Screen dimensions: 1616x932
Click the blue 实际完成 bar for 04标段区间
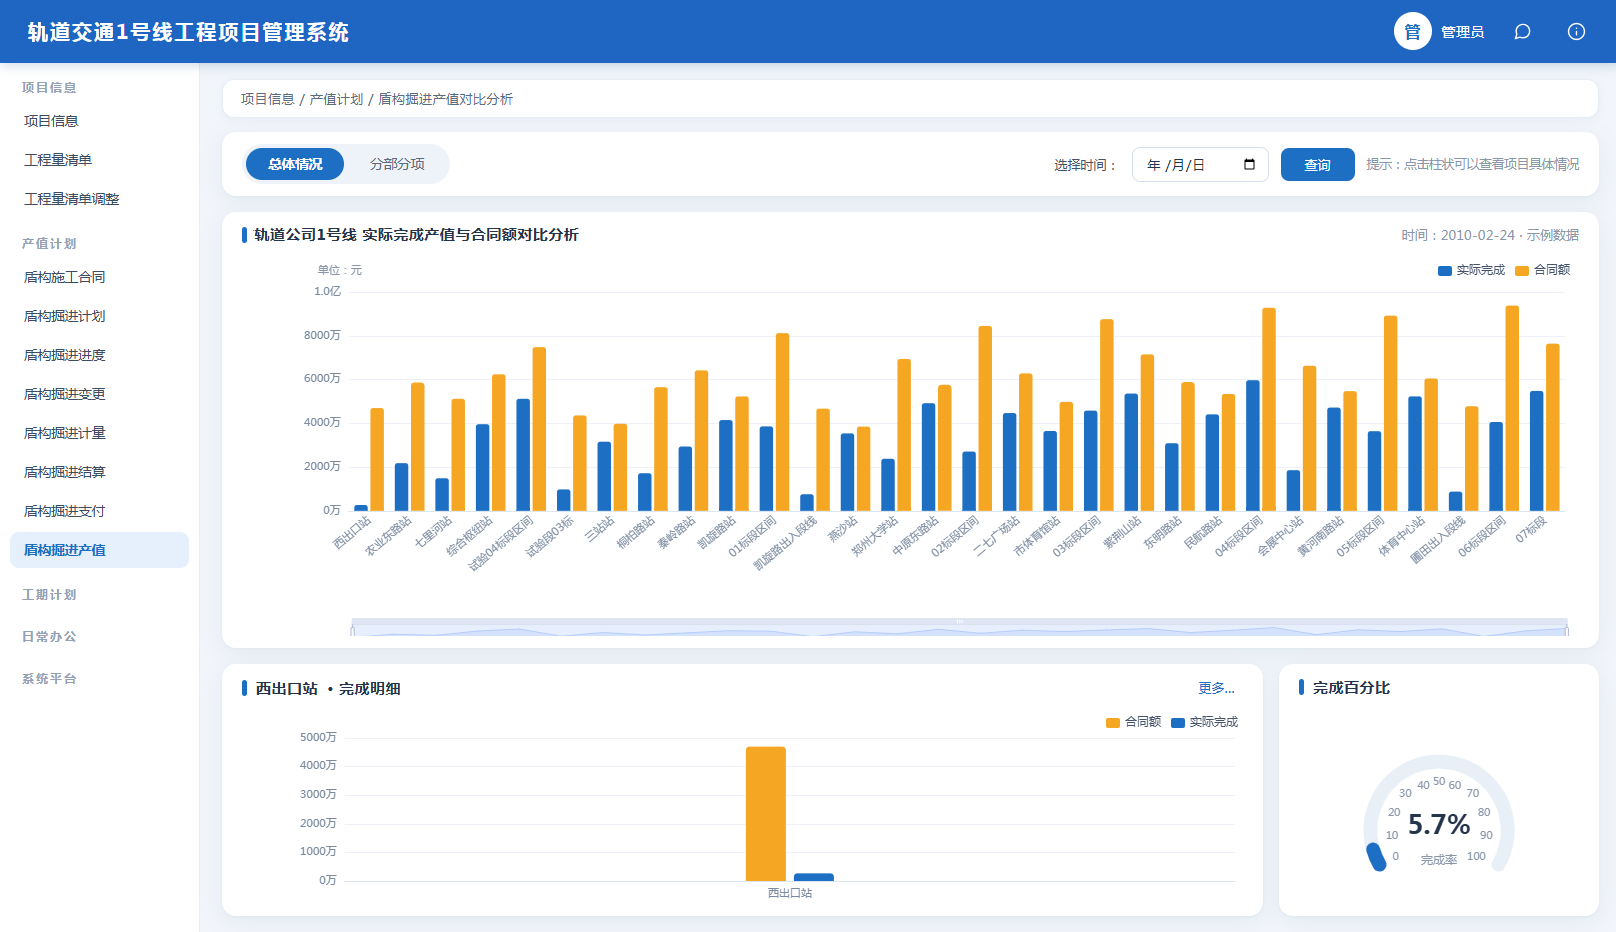pyautogui.click(x=1253, y=445)
